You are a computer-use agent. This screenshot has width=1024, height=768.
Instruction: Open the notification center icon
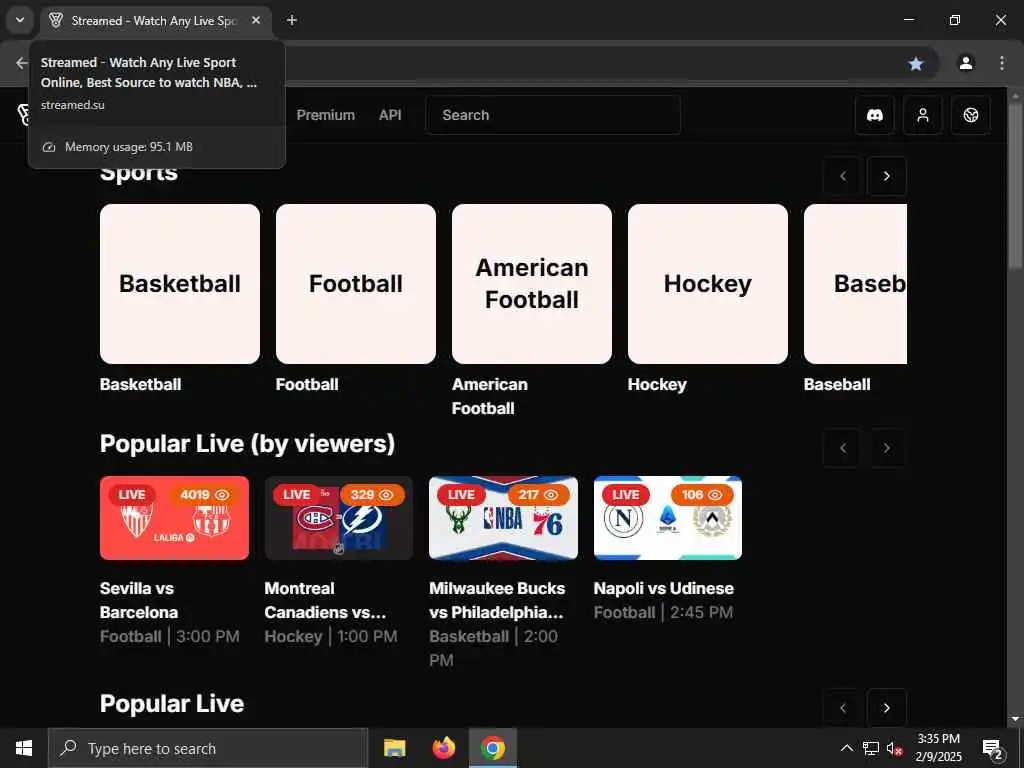pyautogui.click(x=992, y=748)
